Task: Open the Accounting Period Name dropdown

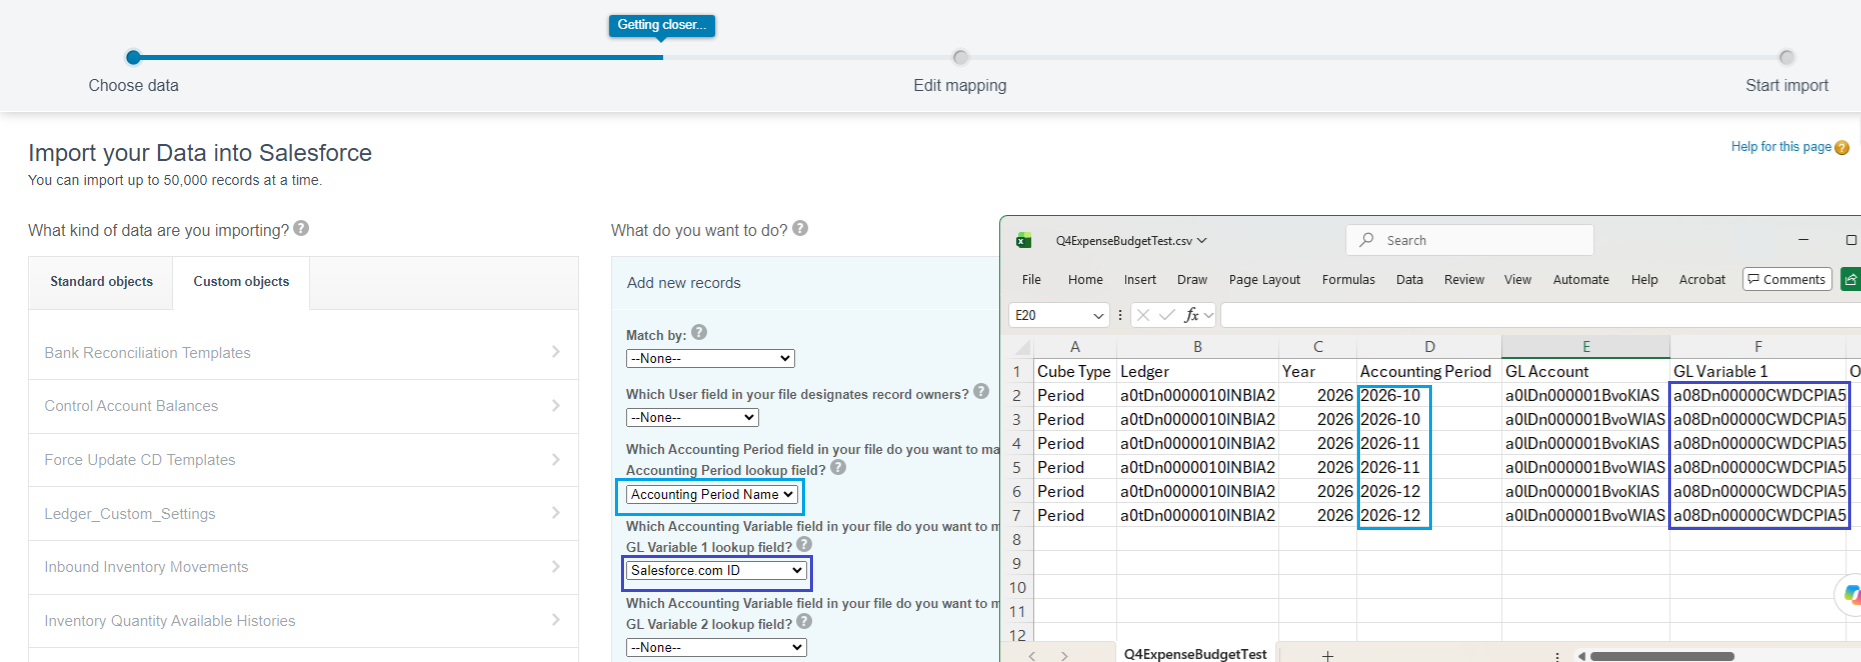Action: pyautogui.click(x=711, y=494)
